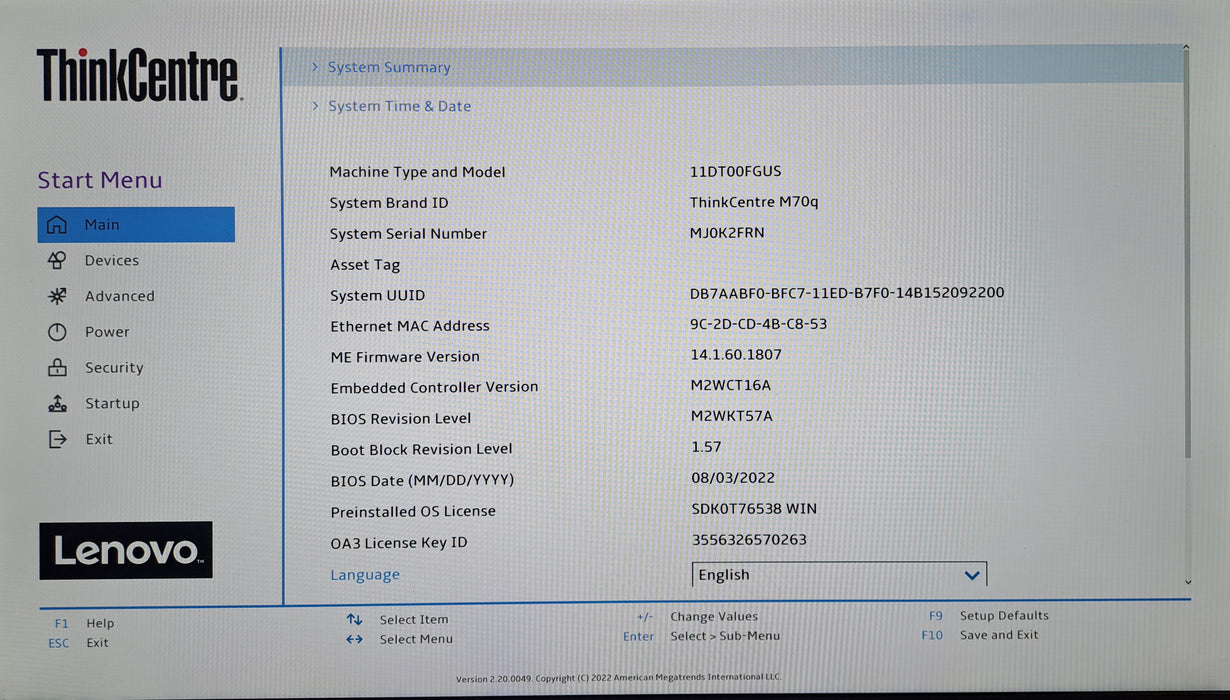Click F10 Save and Exit
Image resolution: width=1230 pixels, height=700 pixels.
pyautogui.click(x=981, y=635)
